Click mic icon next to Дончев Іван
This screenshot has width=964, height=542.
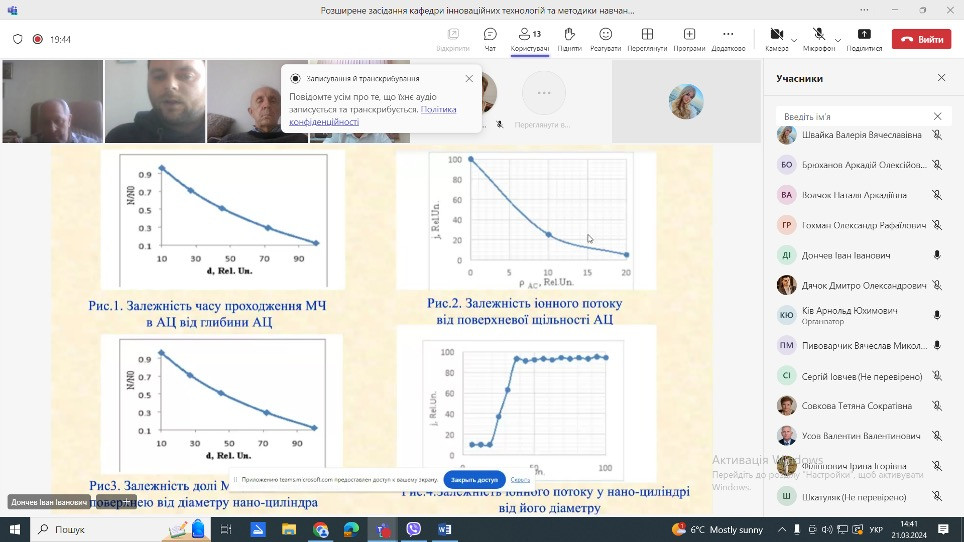937,255
